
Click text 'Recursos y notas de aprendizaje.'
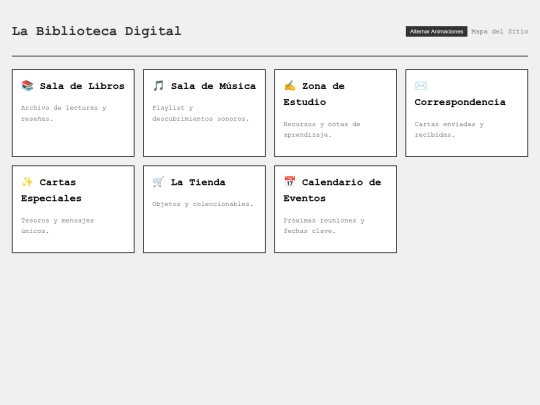tap(322, 129)
